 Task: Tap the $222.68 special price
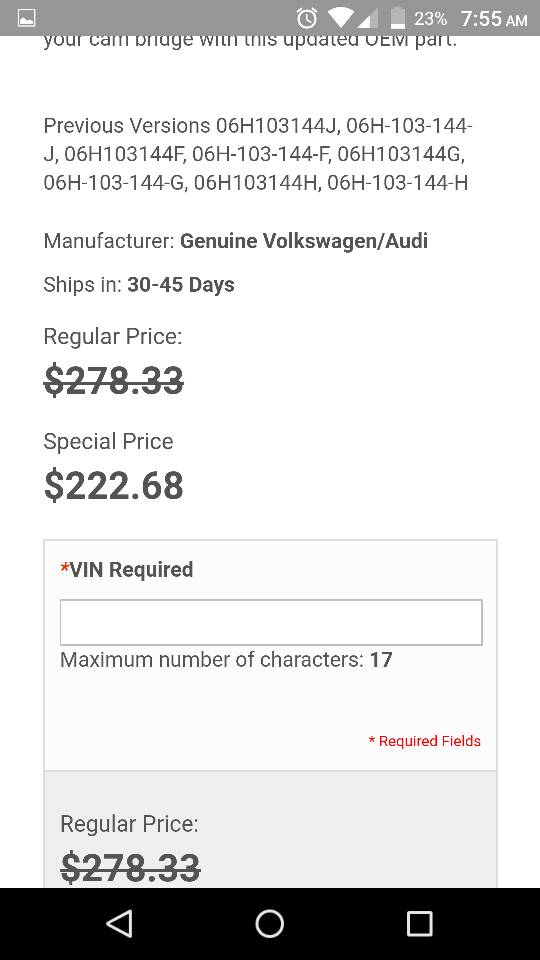tap(114, 486)
